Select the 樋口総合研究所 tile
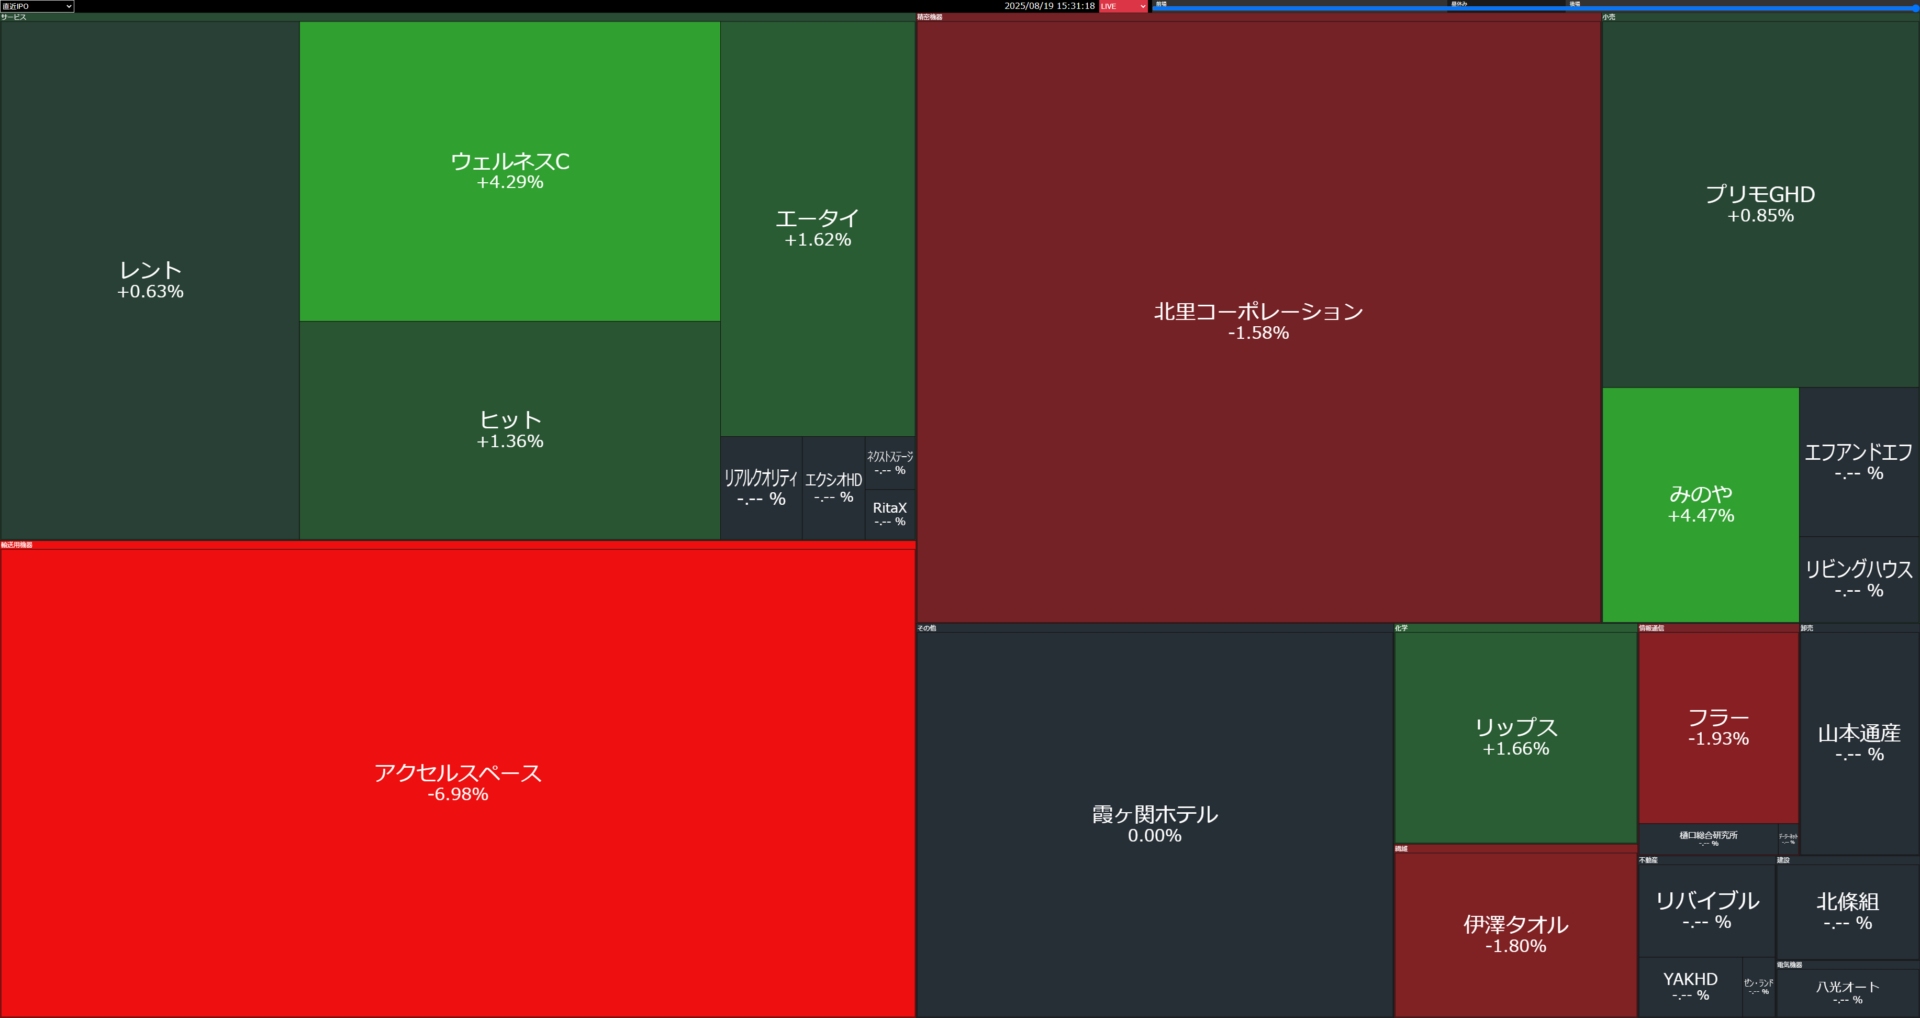 tap(1708, 839)
